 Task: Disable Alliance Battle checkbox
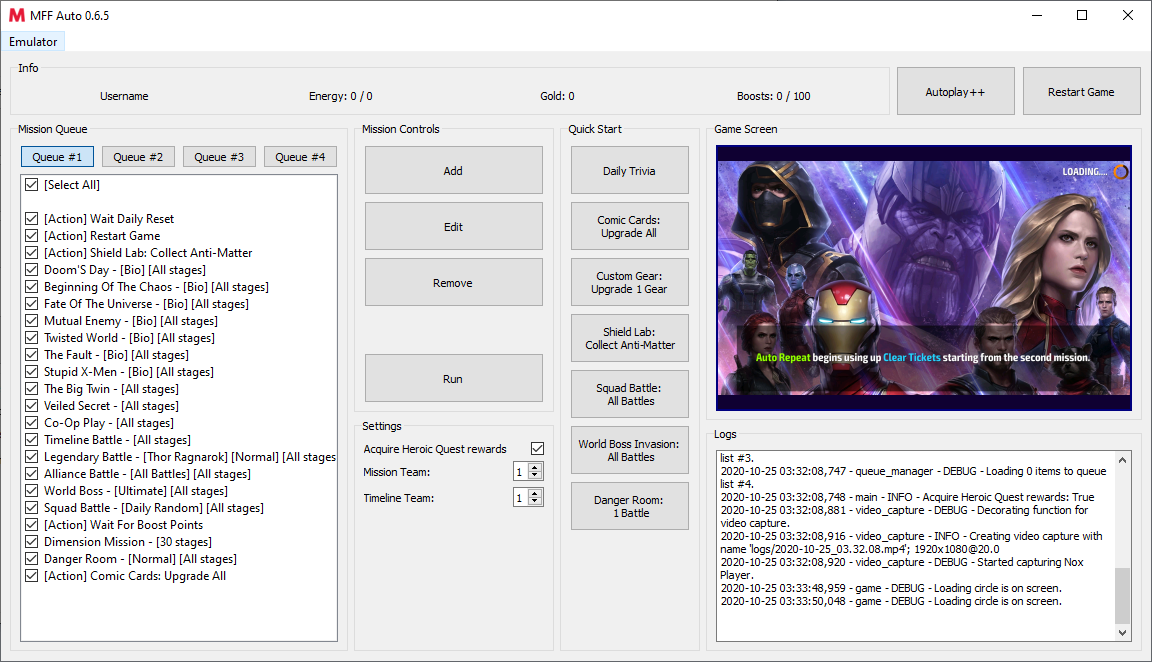click(x=32, y=474)
